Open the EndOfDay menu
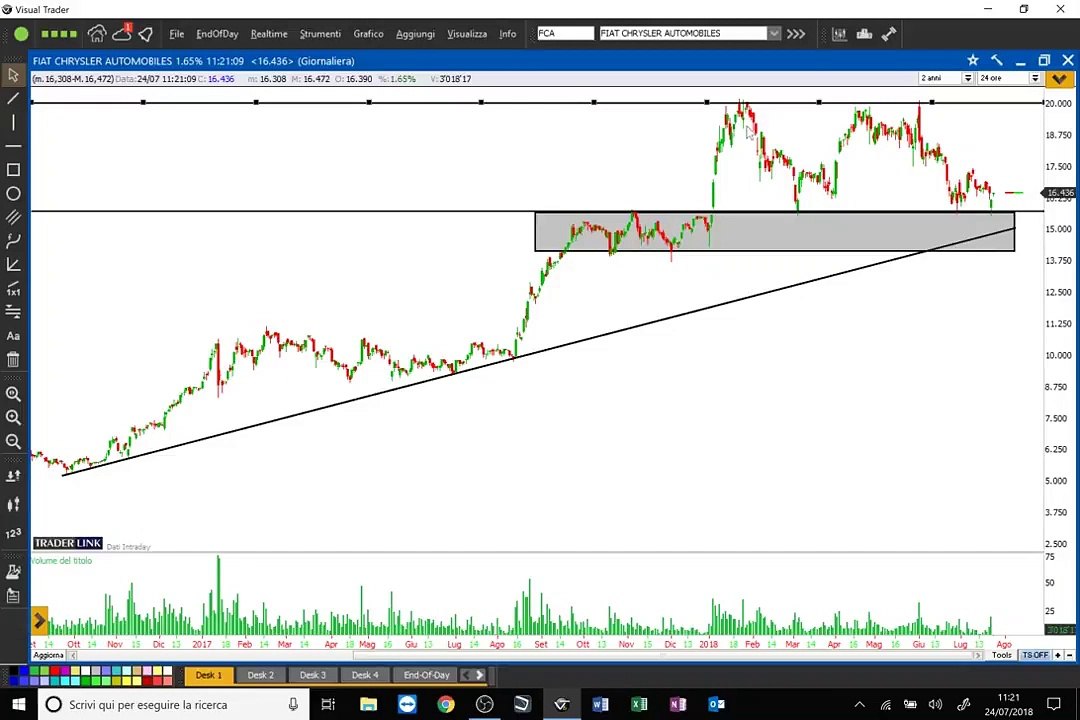This screenshot has height=720, width=1080. (x=217, y=34)
